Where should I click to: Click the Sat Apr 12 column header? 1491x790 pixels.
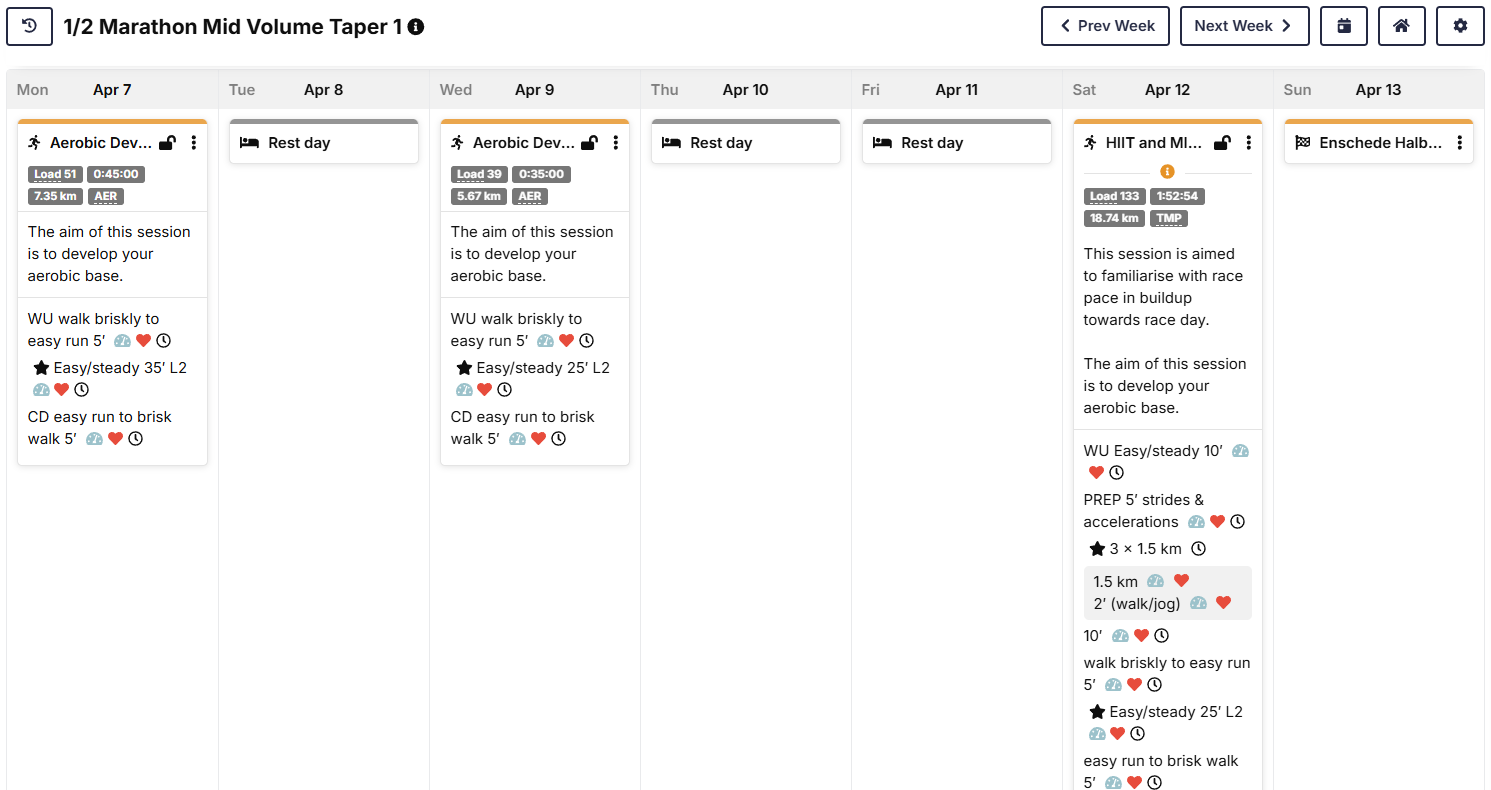1167,90
